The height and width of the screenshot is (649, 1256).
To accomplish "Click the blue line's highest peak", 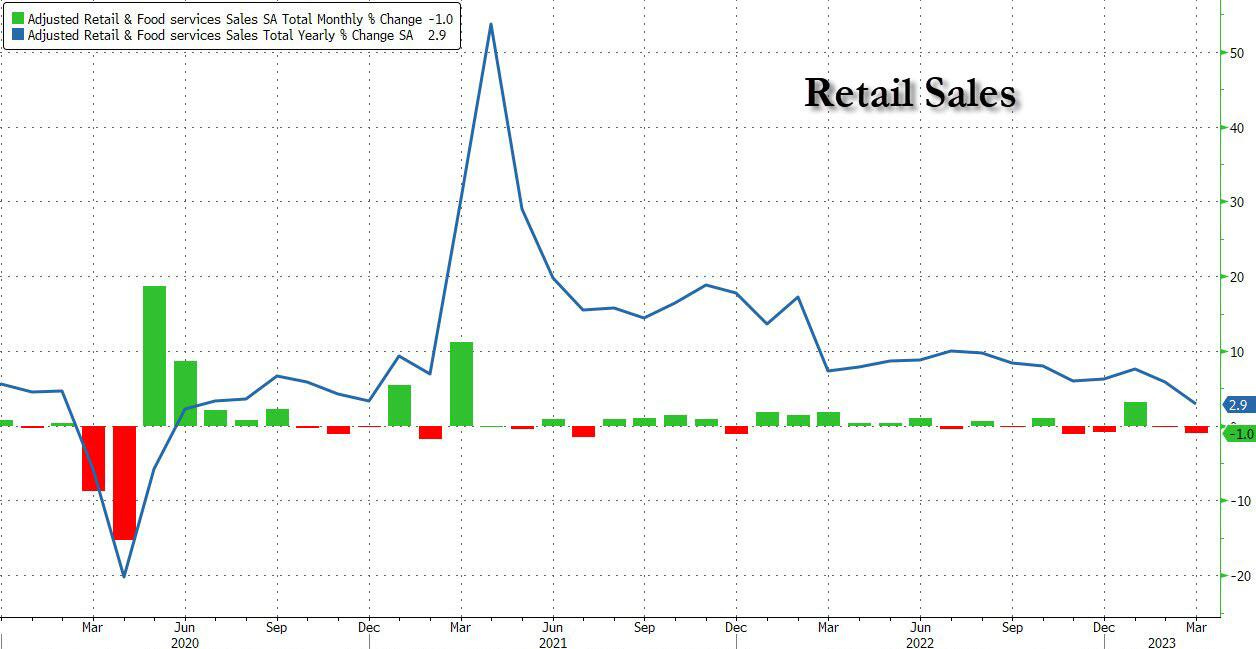I will pos(490,24).
